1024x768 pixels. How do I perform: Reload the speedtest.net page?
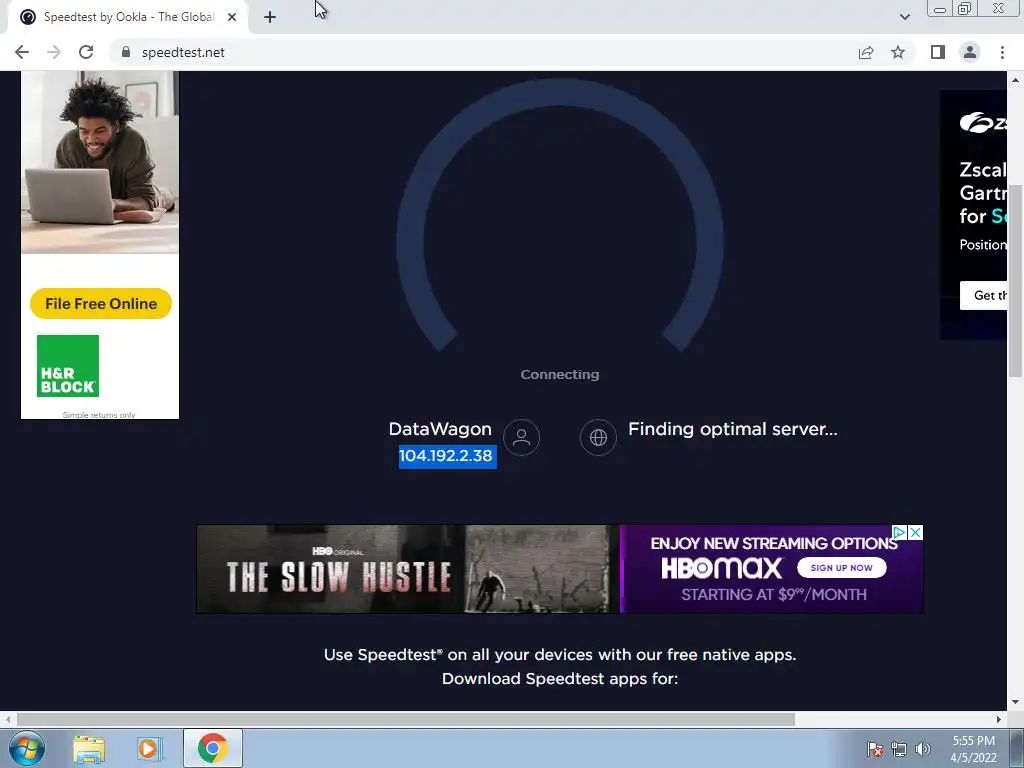click(x=86, y=52)
